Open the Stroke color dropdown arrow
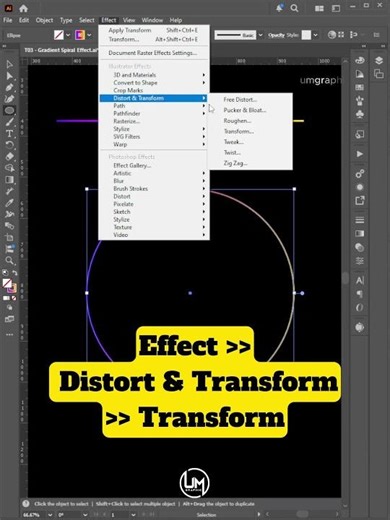This screenshot has height=520, width=390. pos(89,35)
